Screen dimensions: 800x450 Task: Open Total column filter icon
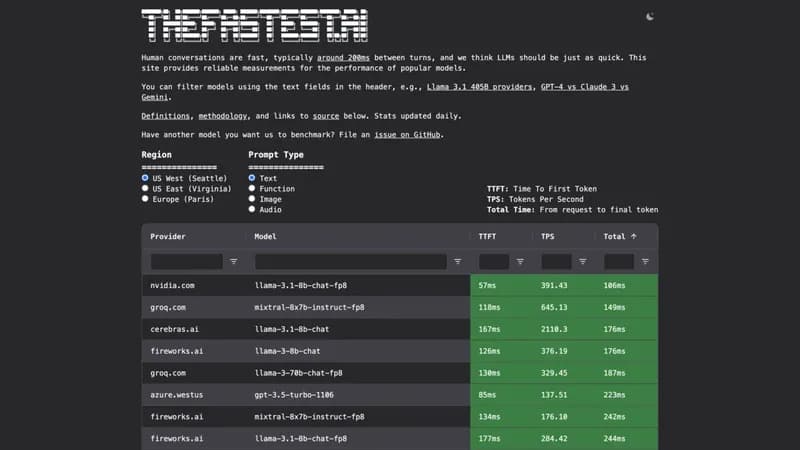tap(645, 261)
